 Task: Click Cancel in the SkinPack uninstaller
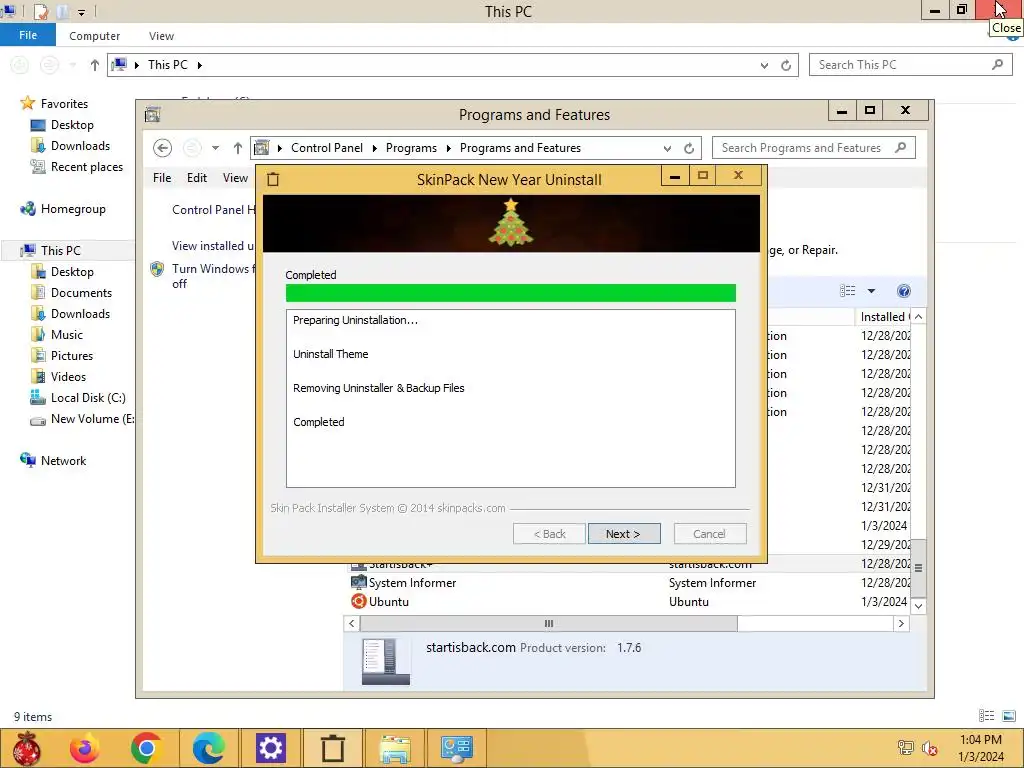point(709,534)
